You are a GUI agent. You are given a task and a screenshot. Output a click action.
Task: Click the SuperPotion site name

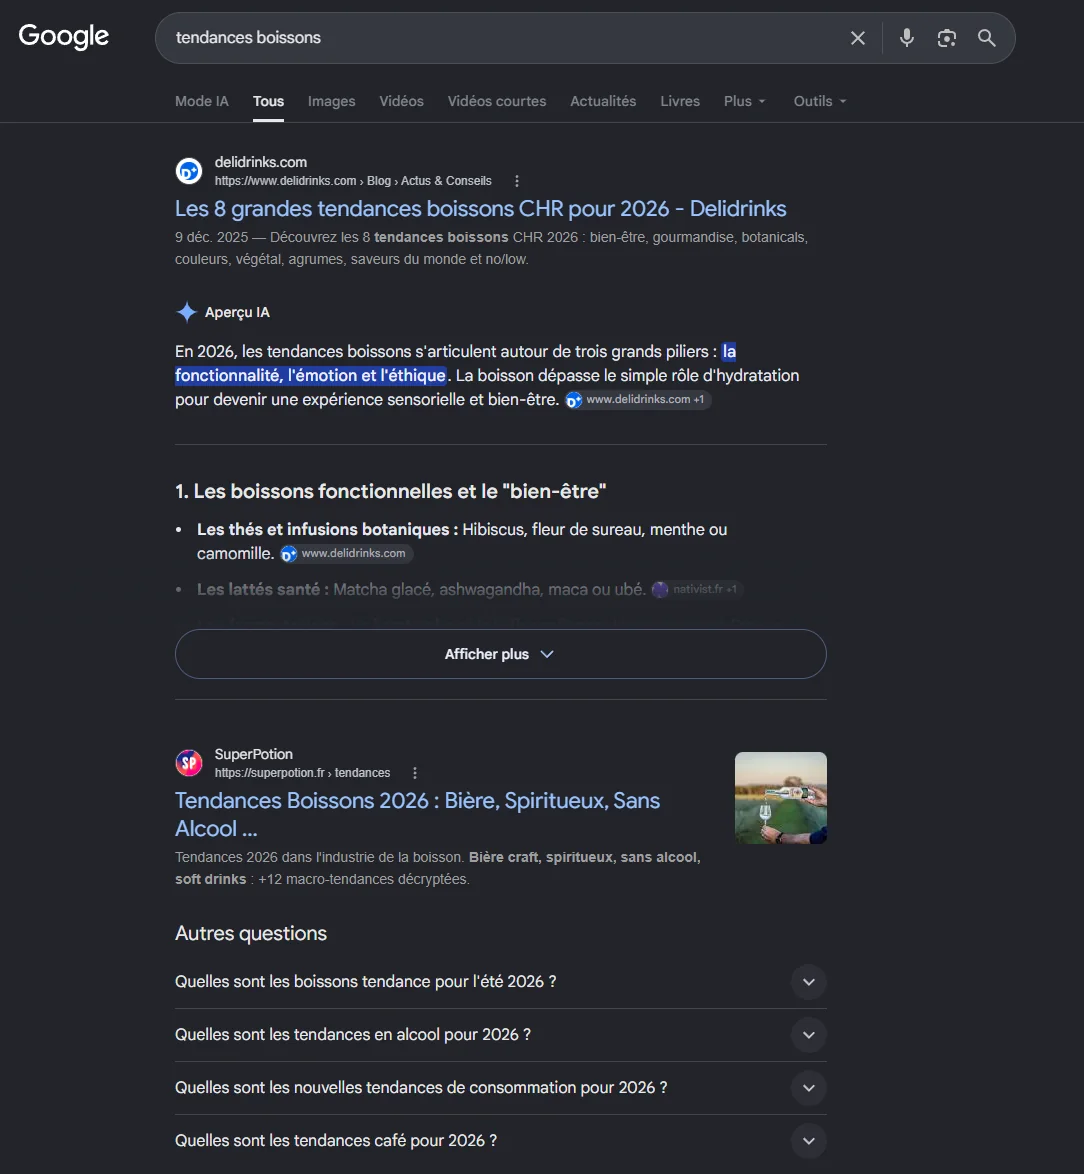coord(253,754)
